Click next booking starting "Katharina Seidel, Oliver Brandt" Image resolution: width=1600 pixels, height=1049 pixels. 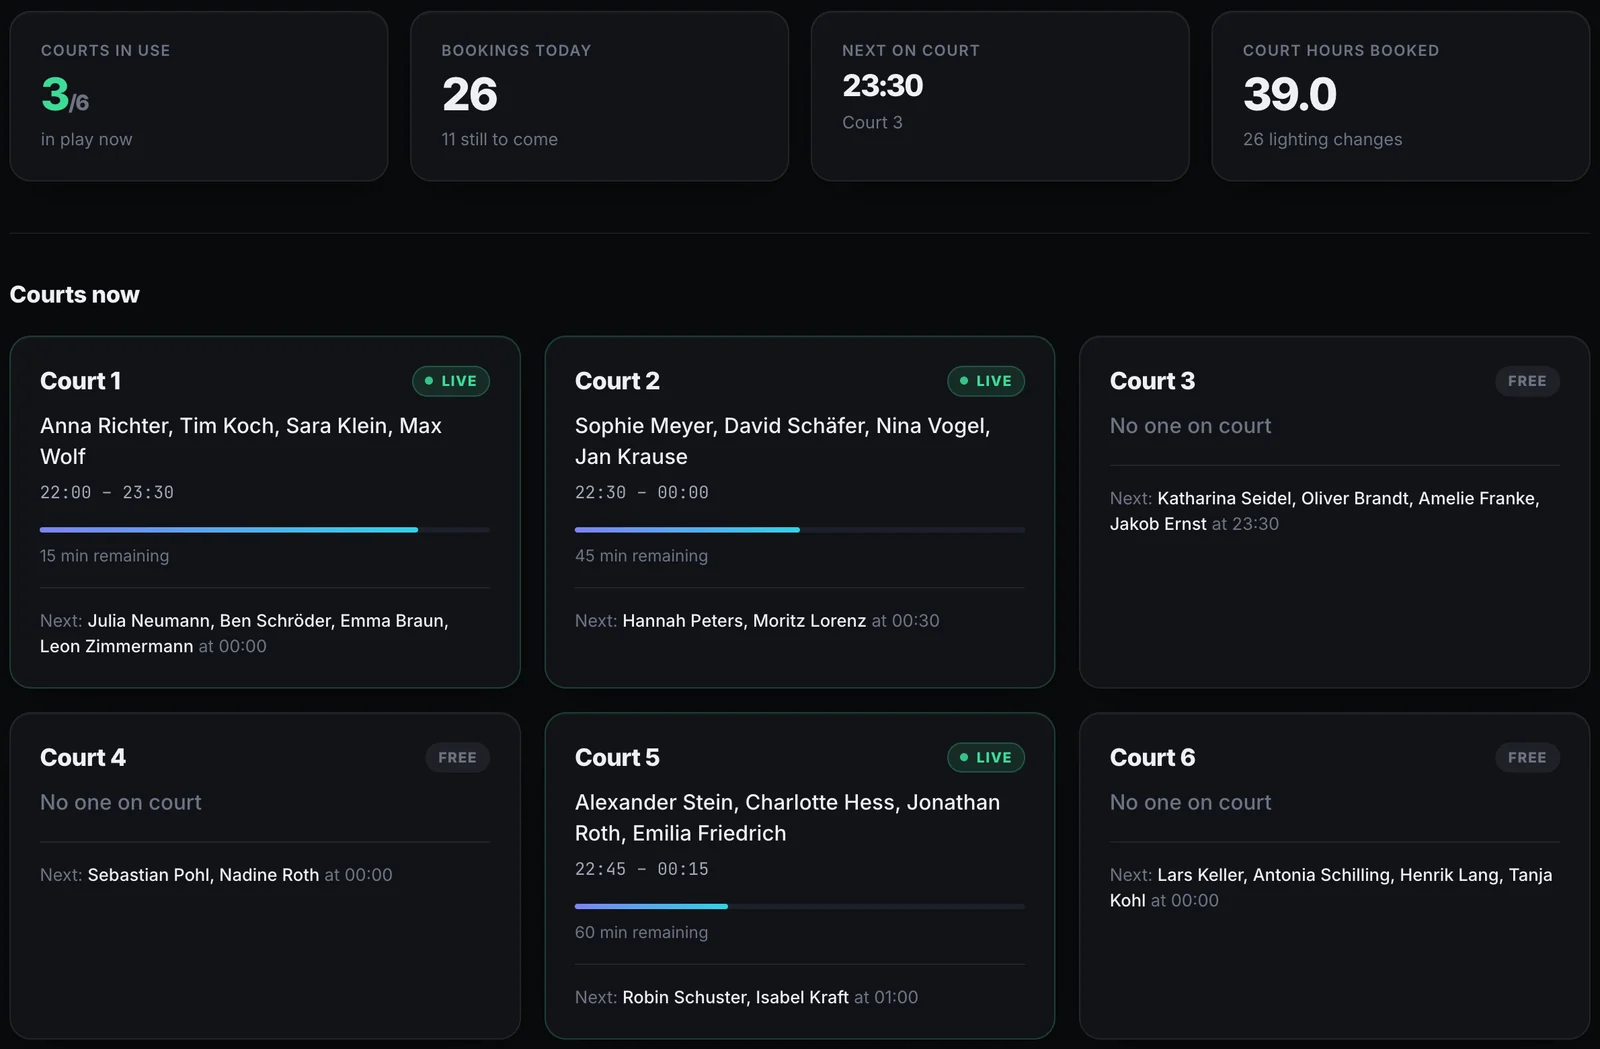[1325, 511]
